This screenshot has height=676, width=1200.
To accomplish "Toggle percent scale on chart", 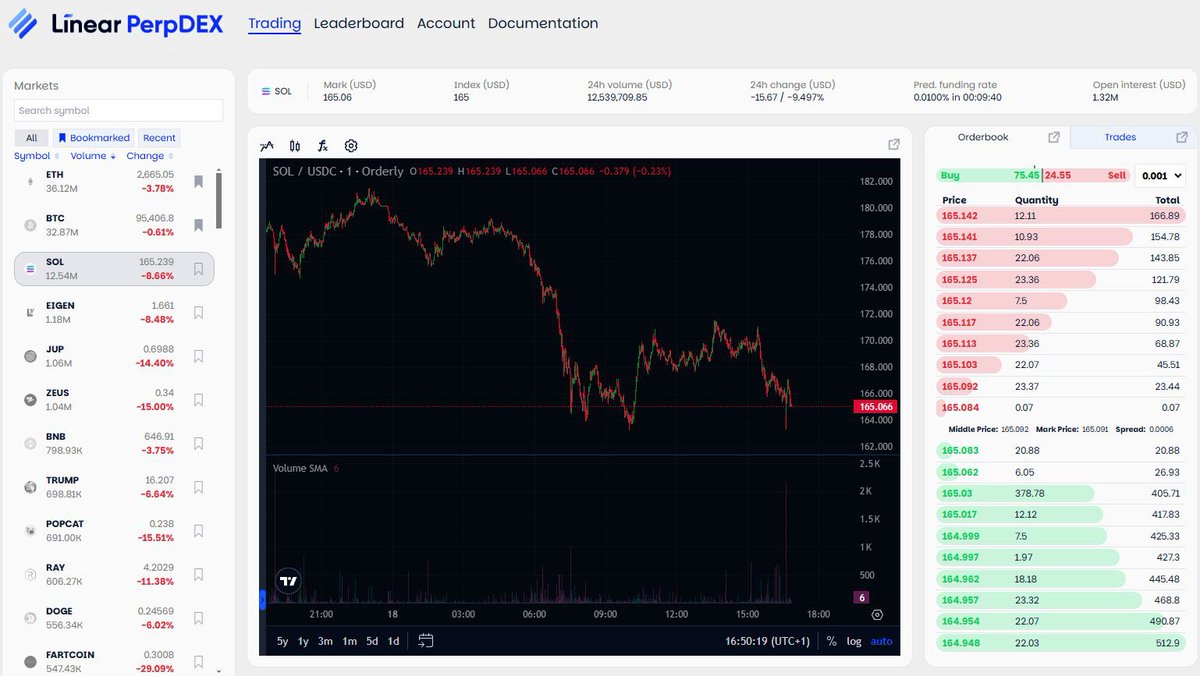I will tap(831, 641).
